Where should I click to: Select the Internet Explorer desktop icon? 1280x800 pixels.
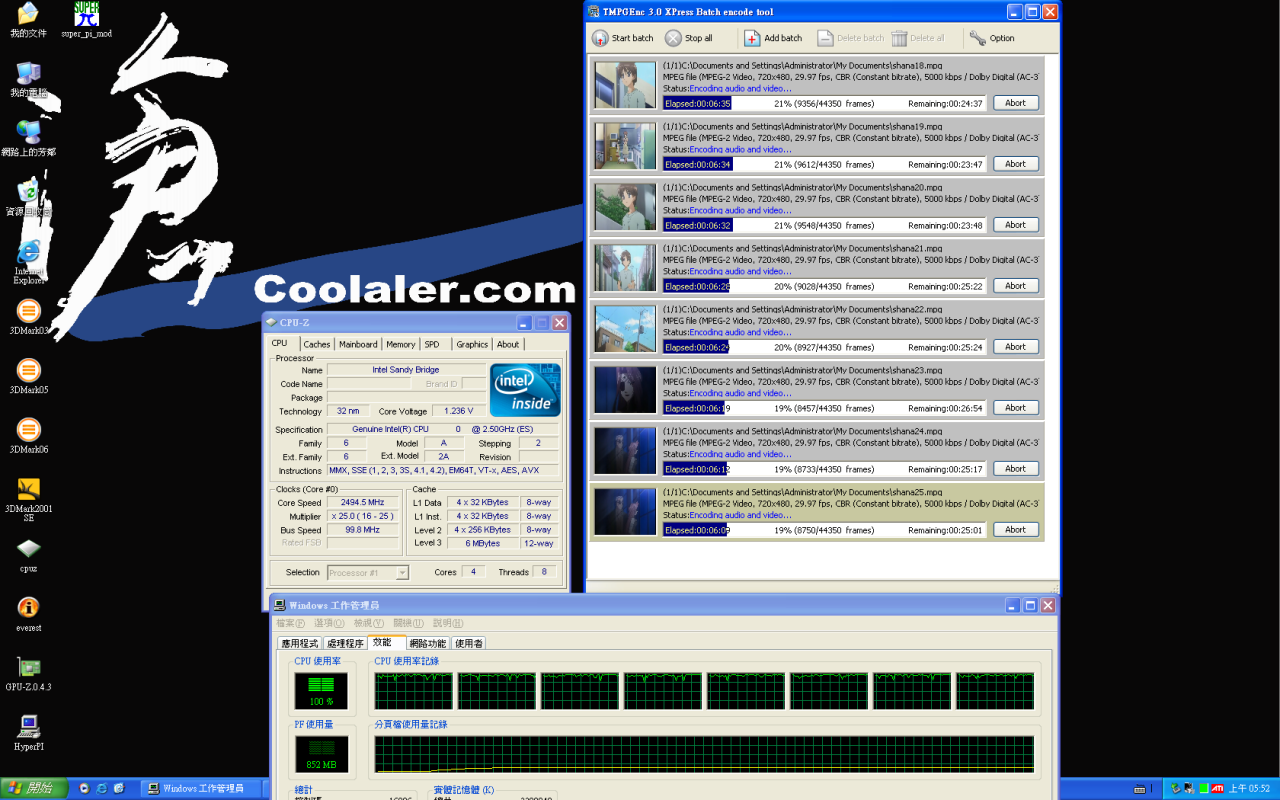[28, 262]
